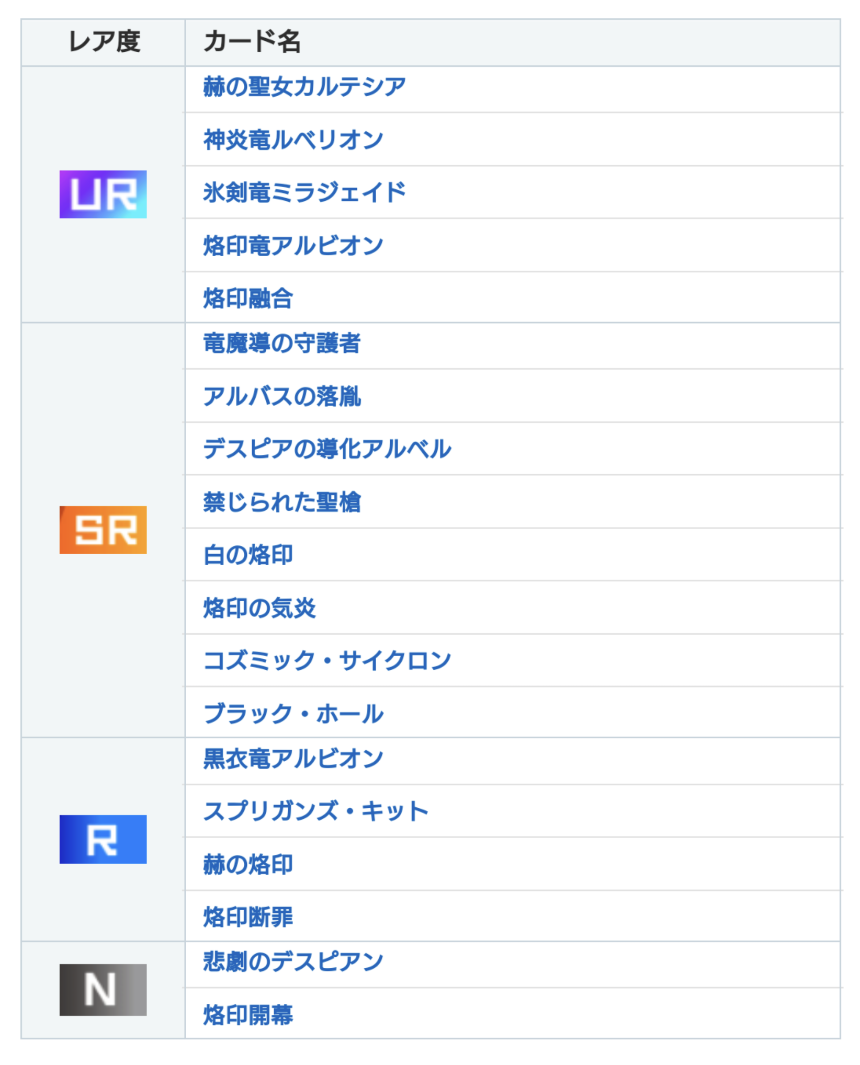Open 烙印竜アルビオン card page
Screen dimensions: 860x1065
293,246
